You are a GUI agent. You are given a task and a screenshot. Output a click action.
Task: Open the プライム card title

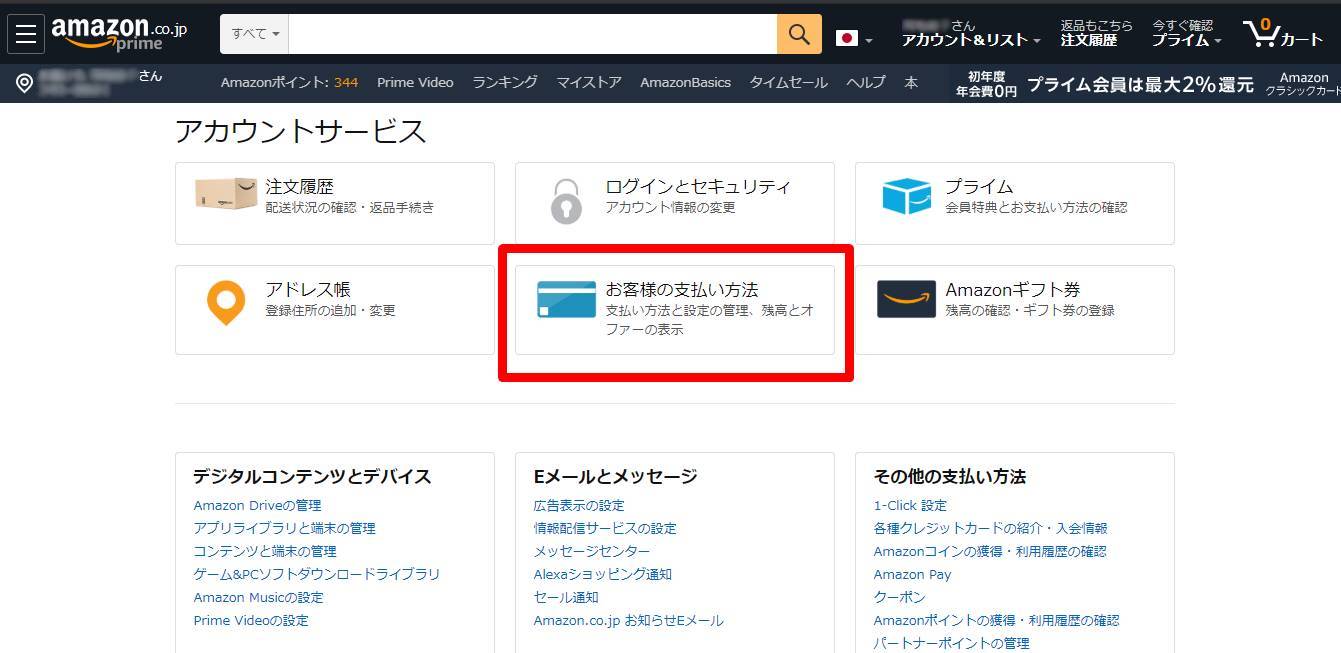tap(979, 187)
